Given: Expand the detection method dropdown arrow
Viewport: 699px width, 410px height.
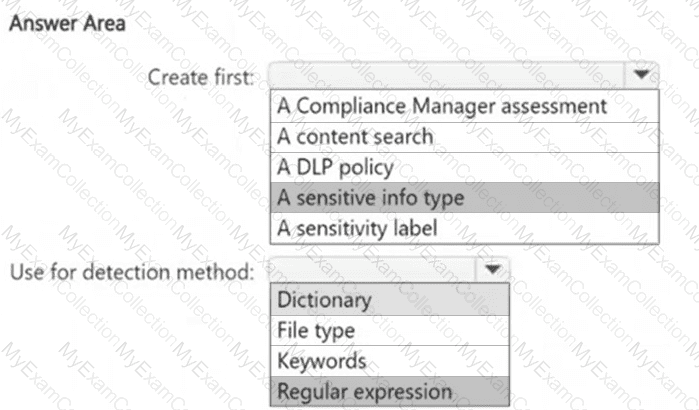Looking at the screenshot, I should 491,270.
